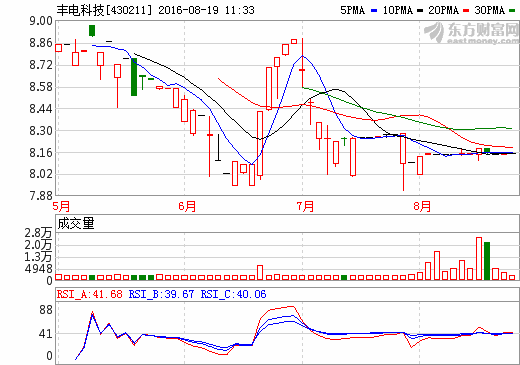Click the green 30PMA legend color marker
The image size is (520, 365).
coord(512,11)
